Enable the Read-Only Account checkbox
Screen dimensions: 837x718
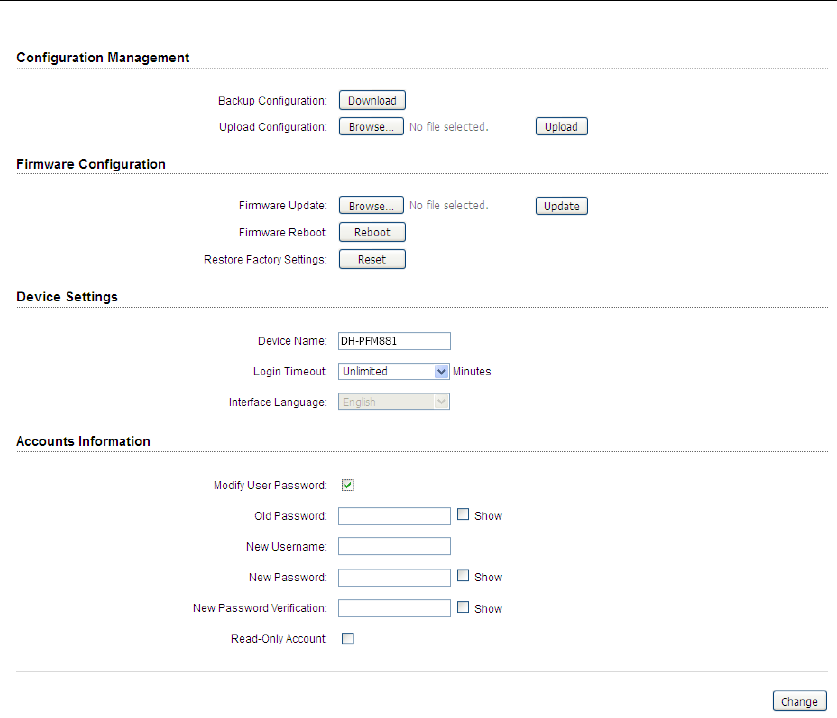point(348,638)
